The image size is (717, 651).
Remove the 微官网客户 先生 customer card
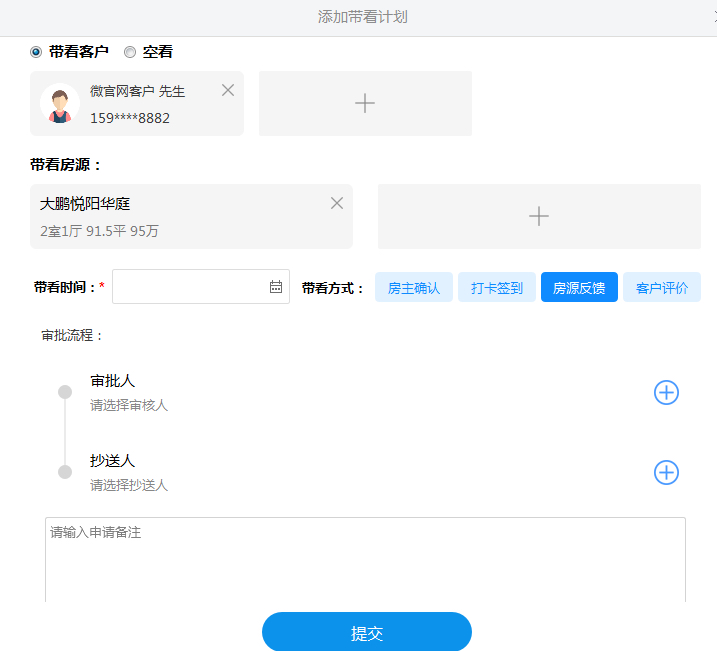tap(228, 90)
